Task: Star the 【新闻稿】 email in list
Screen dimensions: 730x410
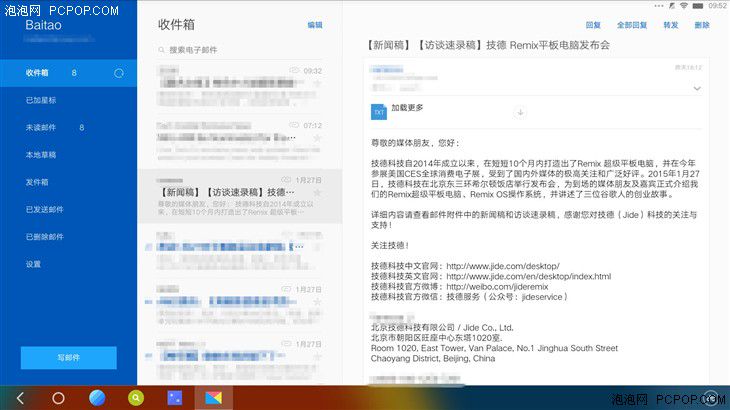Action: [x=317, y=193]
